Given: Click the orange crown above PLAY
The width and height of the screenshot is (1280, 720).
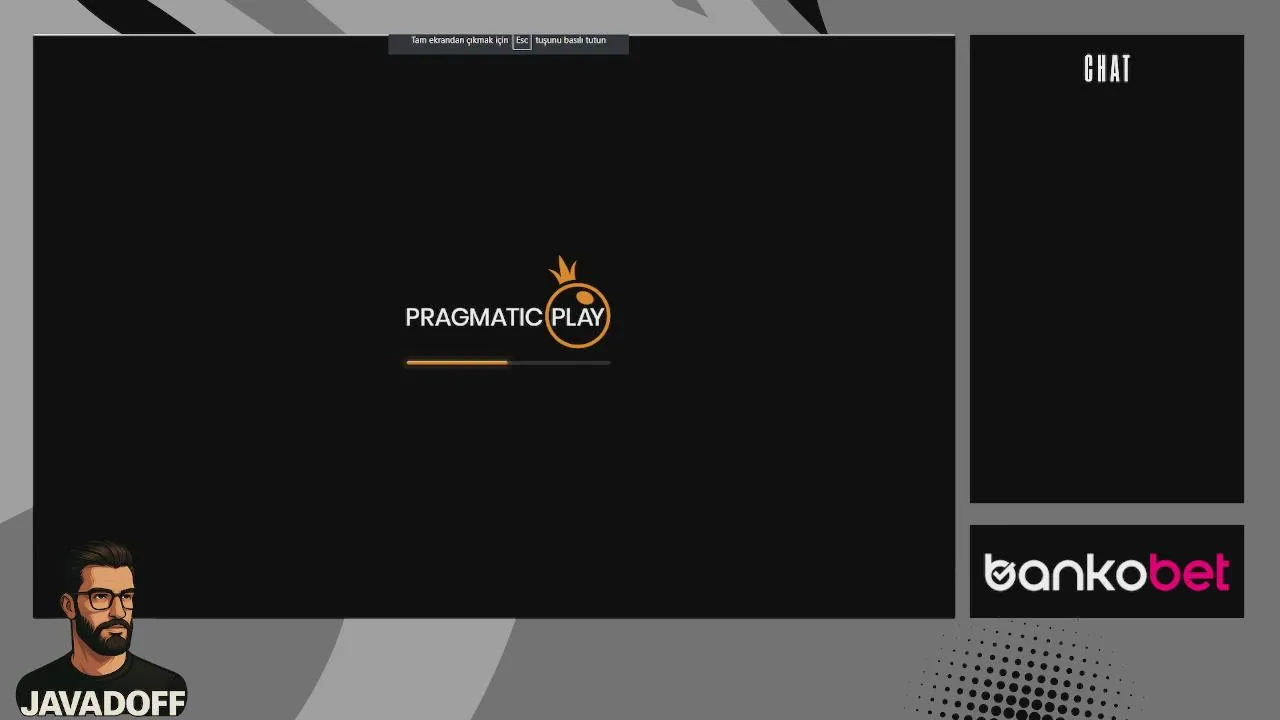Looking at the screenshot, I should (x=564, y=269).
